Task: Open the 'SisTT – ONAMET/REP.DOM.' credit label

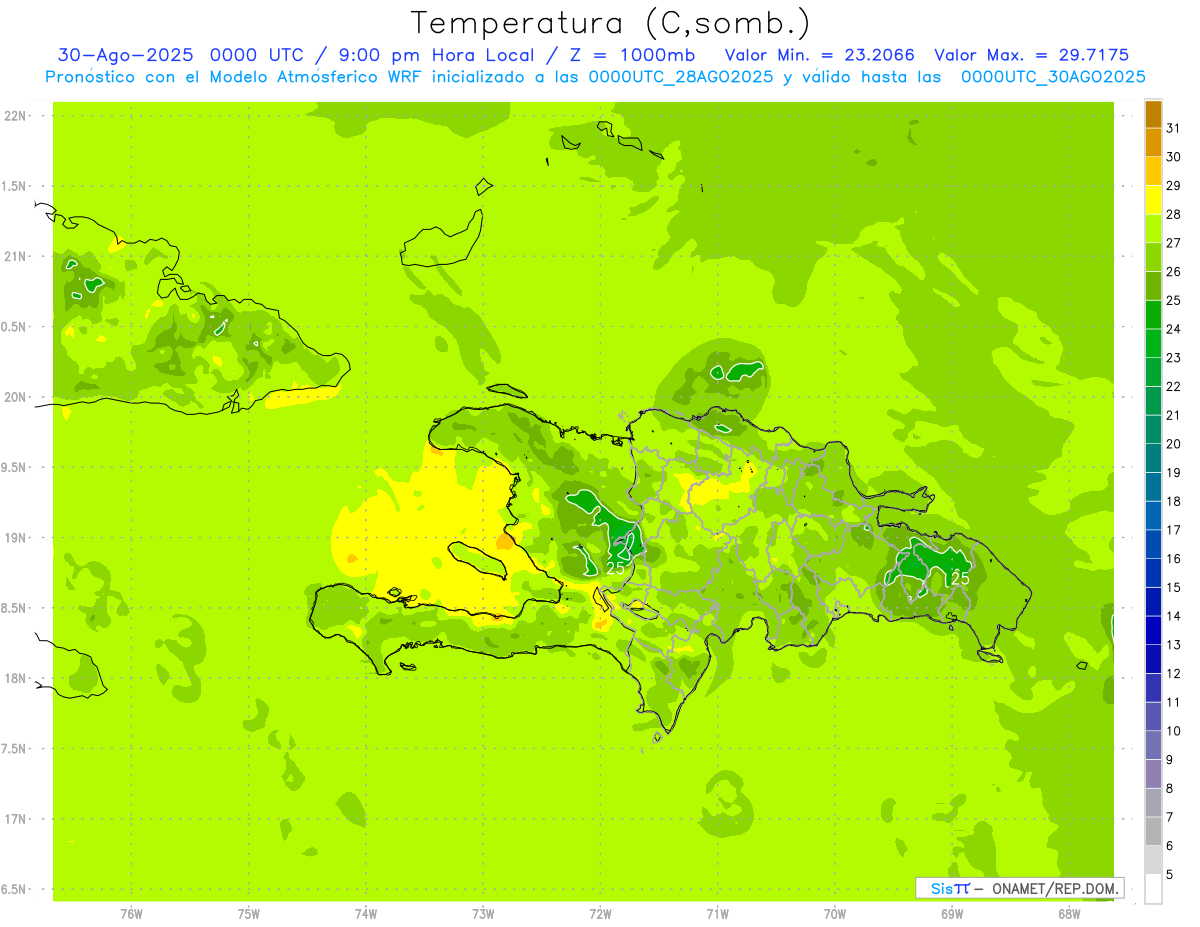Action: pos(1020,888)
